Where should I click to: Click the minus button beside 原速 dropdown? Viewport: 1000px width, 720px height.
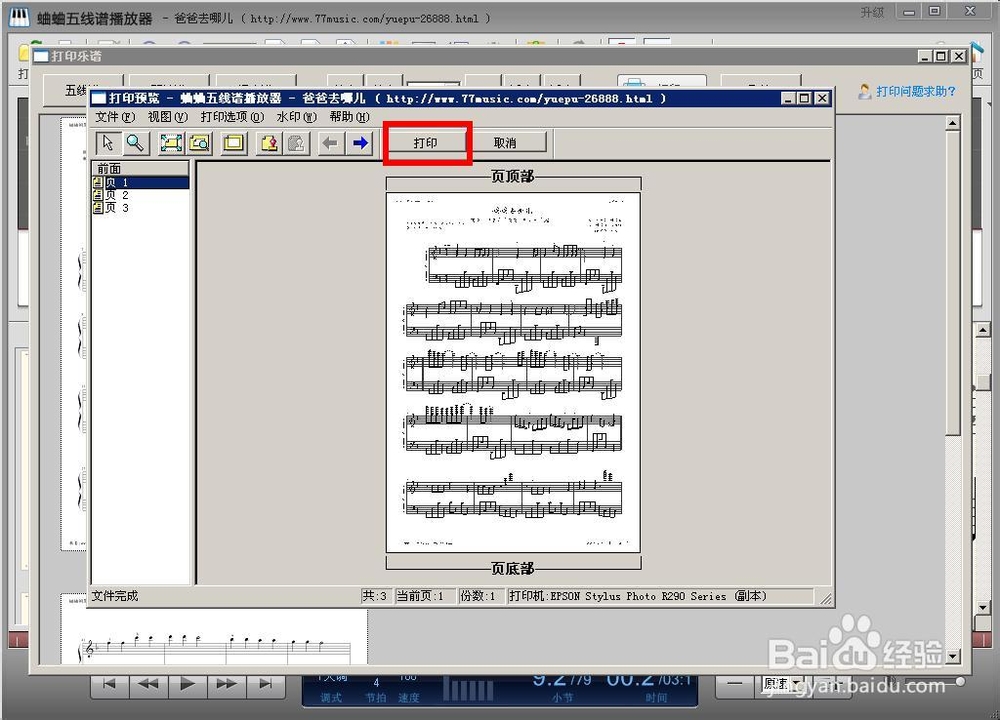coord(735,684)
